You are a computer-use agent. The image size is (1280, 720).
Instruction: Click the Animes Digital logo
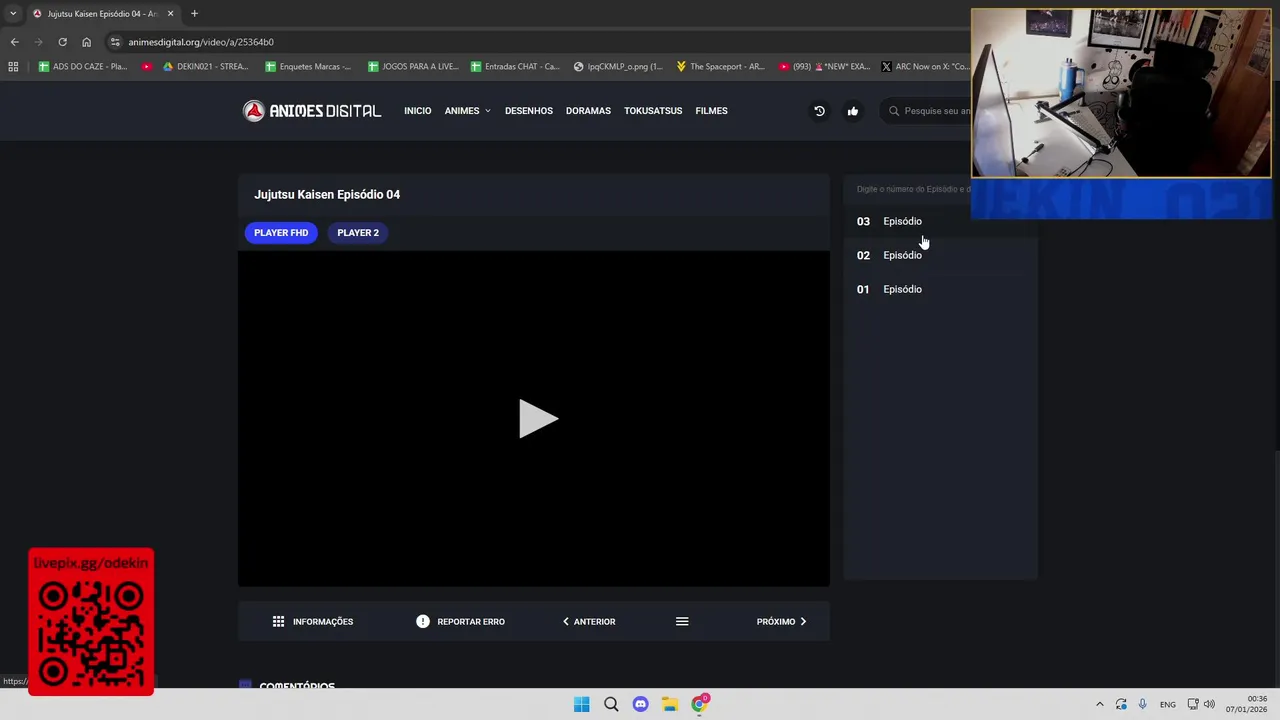coord(312,111)
